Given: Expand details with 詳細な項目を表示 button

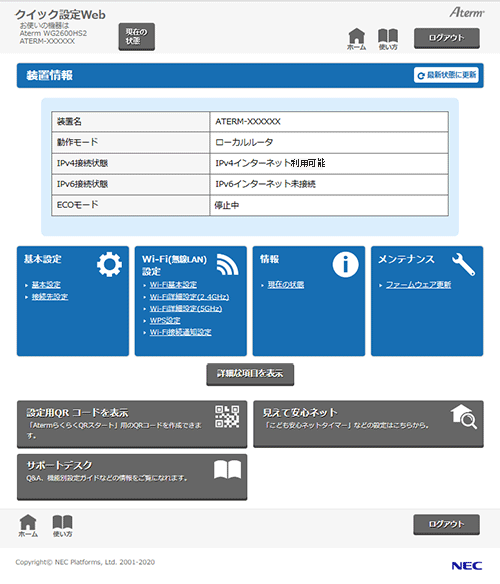Looking at the screenshot, I should coord(250,374).
